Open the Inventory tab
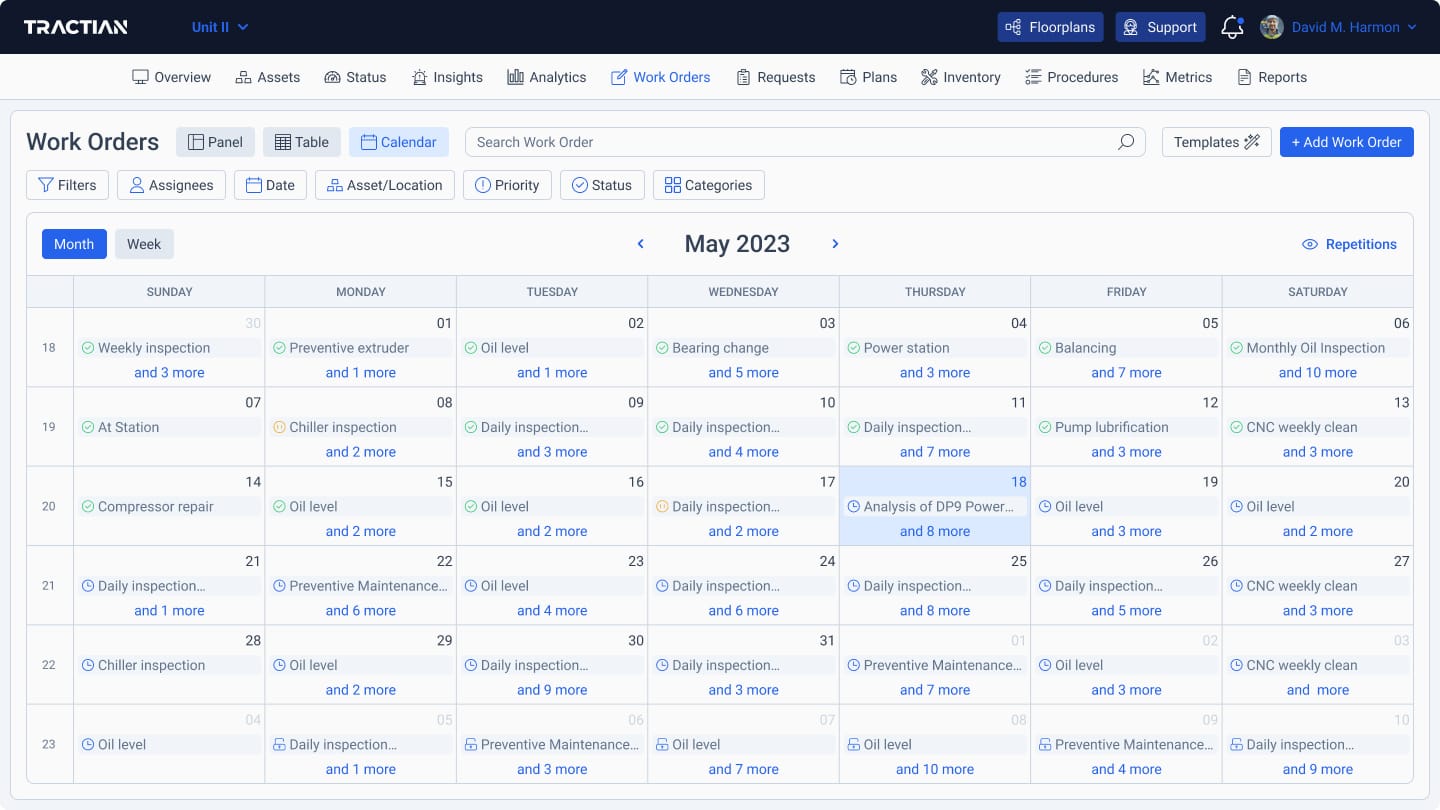The height and width of the screenshot is (810, 1440). (960, 77)
